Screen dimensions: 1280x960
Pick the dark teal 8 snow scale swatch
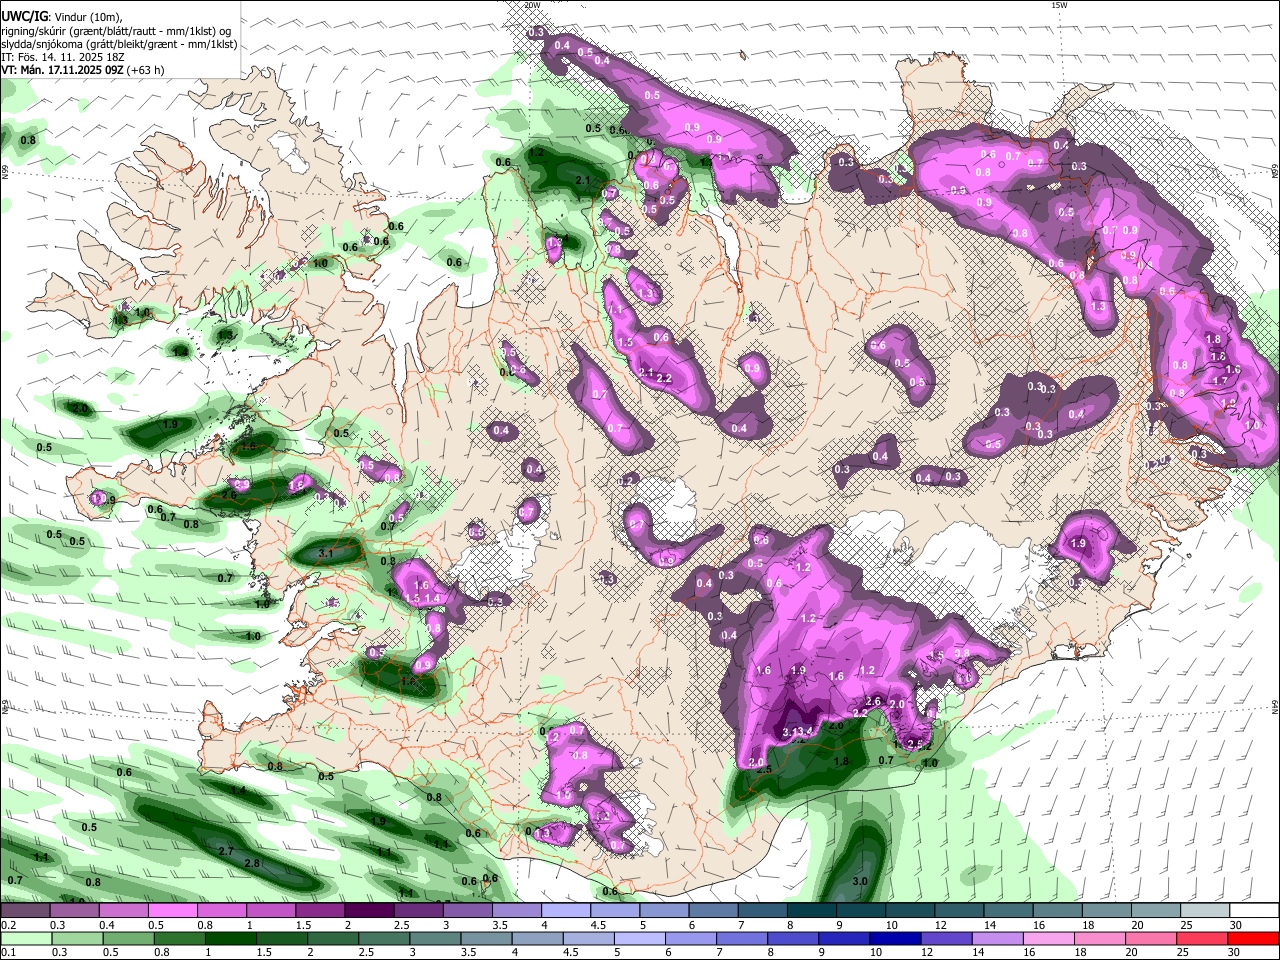[813, 911]
